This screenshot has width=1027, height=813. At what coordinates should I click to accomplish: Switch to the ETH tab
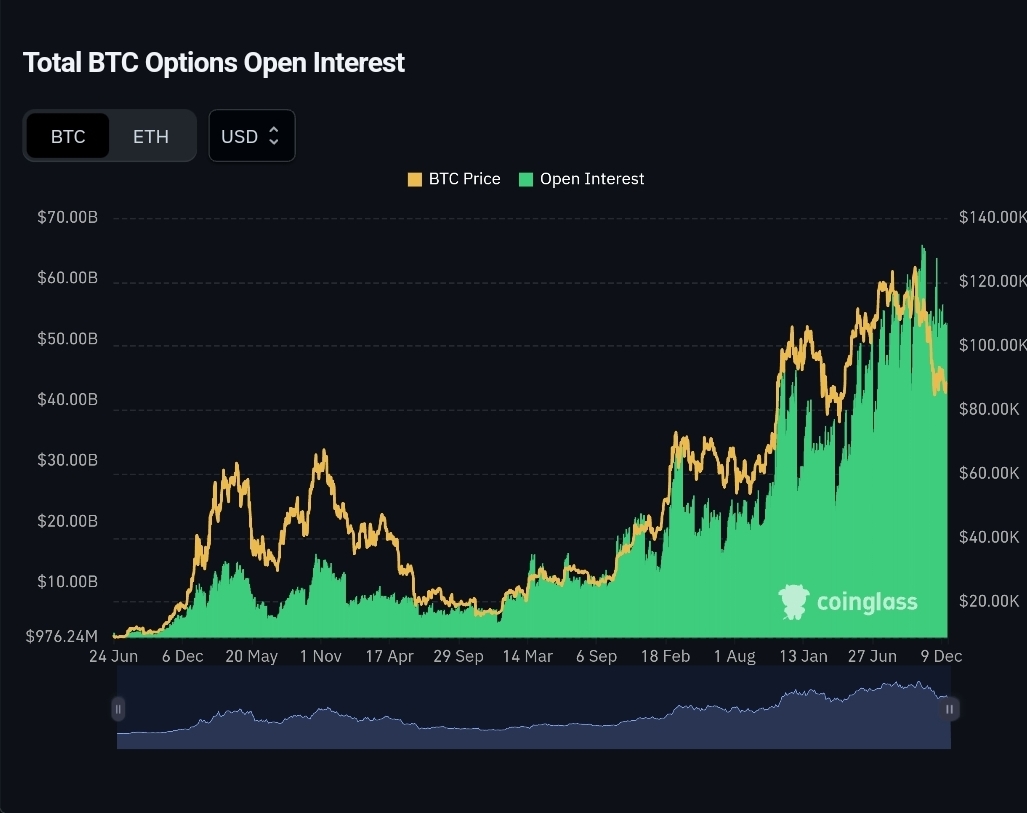(151, 136)
